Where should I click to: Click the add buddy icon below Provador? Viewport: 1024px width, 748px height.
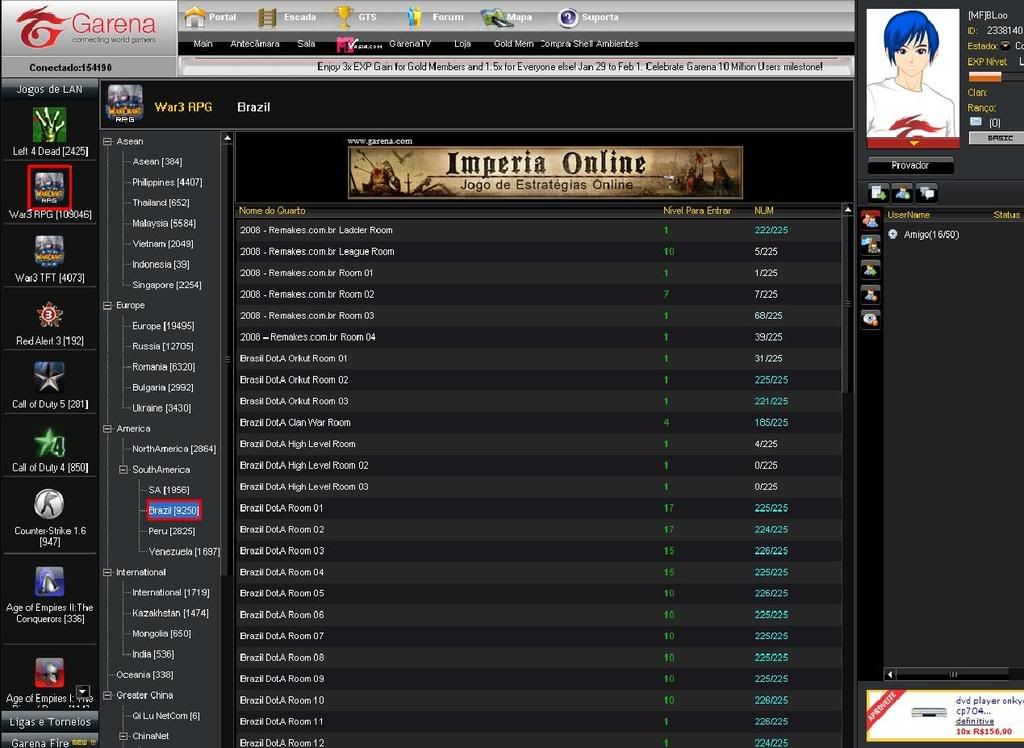tap(903, 193)
